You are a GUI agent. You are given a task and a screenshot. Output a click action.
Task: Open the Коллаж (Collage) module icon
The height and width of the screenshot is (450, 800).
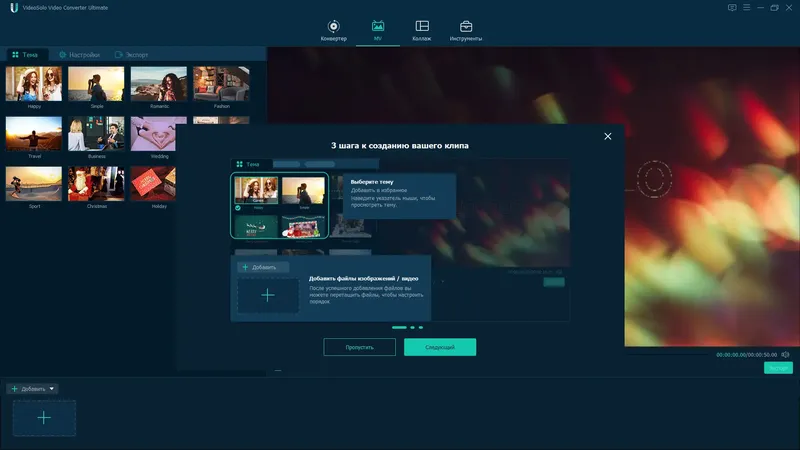[x=422, y=26]
